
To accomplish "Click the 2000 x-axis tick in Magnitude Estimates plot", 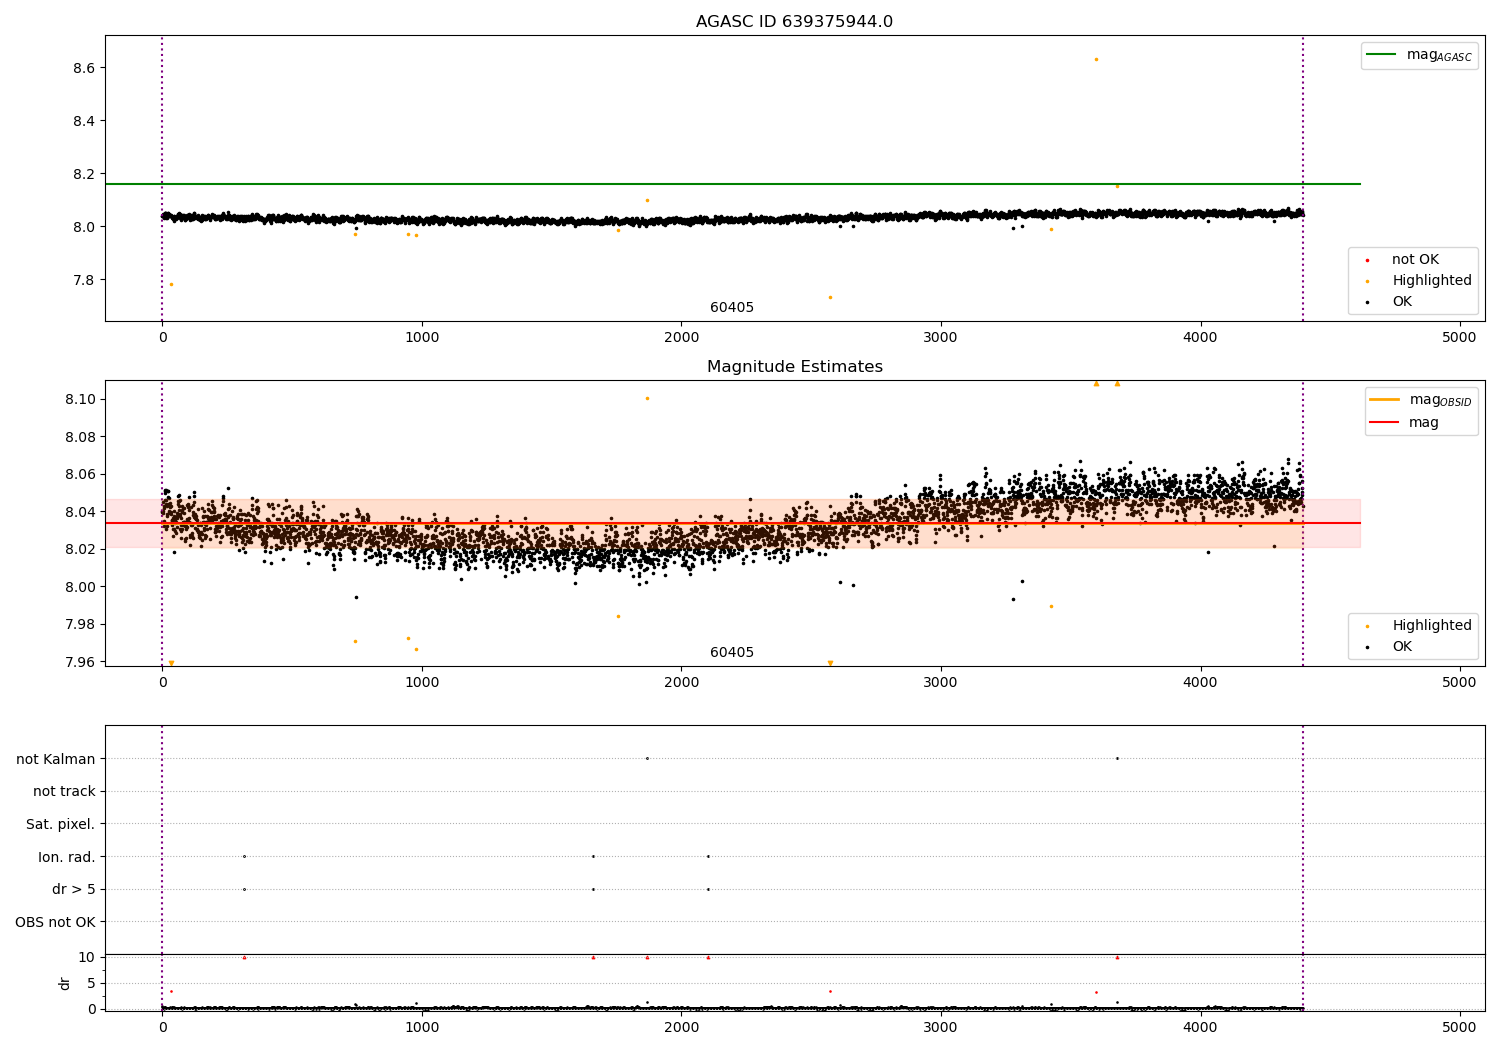I will coord(681,682).
